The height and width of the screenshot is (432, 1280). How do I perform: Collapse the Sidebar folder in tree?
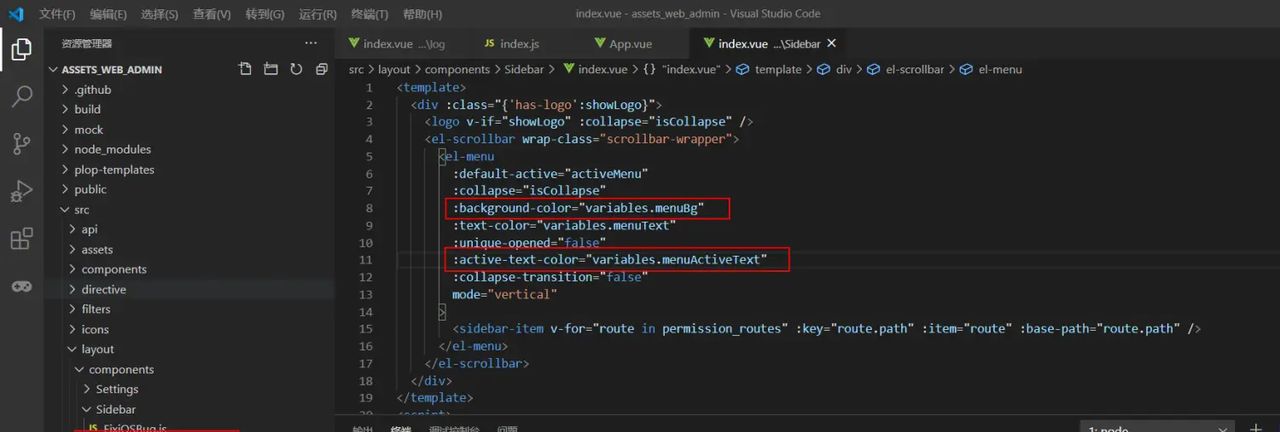point(116,410)
